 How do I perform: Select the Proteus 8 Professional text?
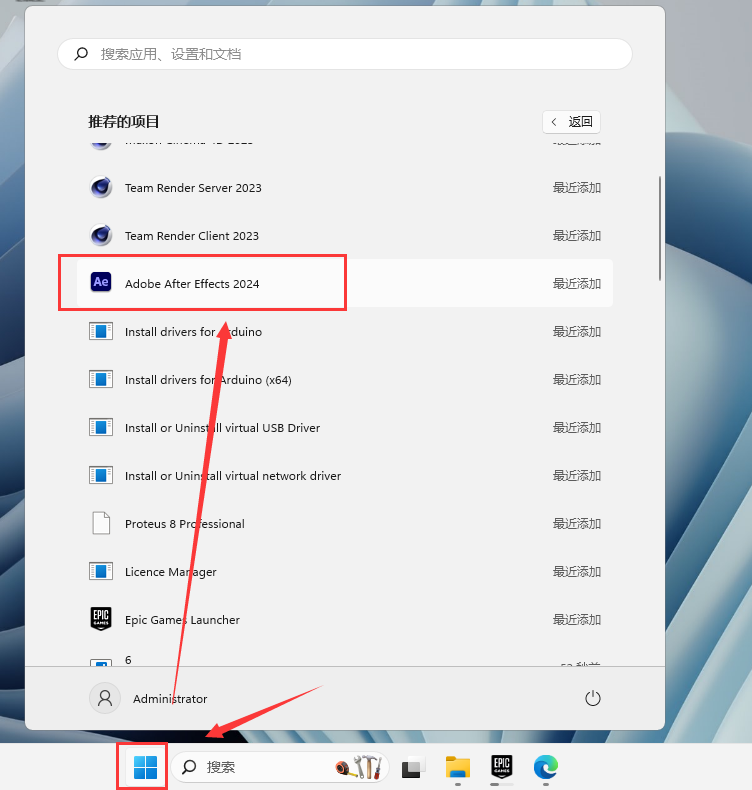pos(185,524)
